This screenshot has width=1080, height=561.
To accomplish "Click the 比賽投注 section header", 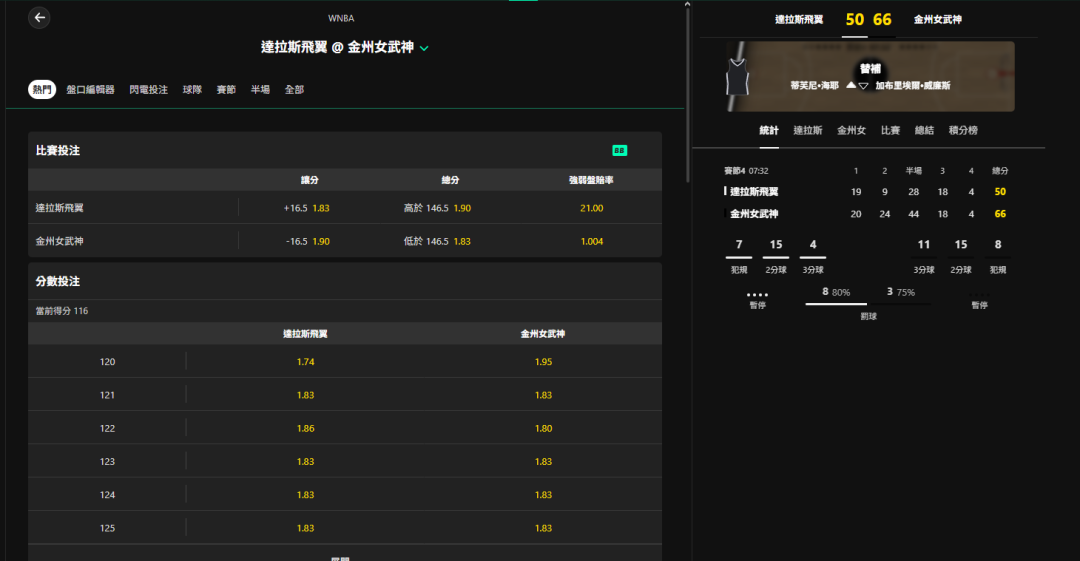I will point(344,150).
